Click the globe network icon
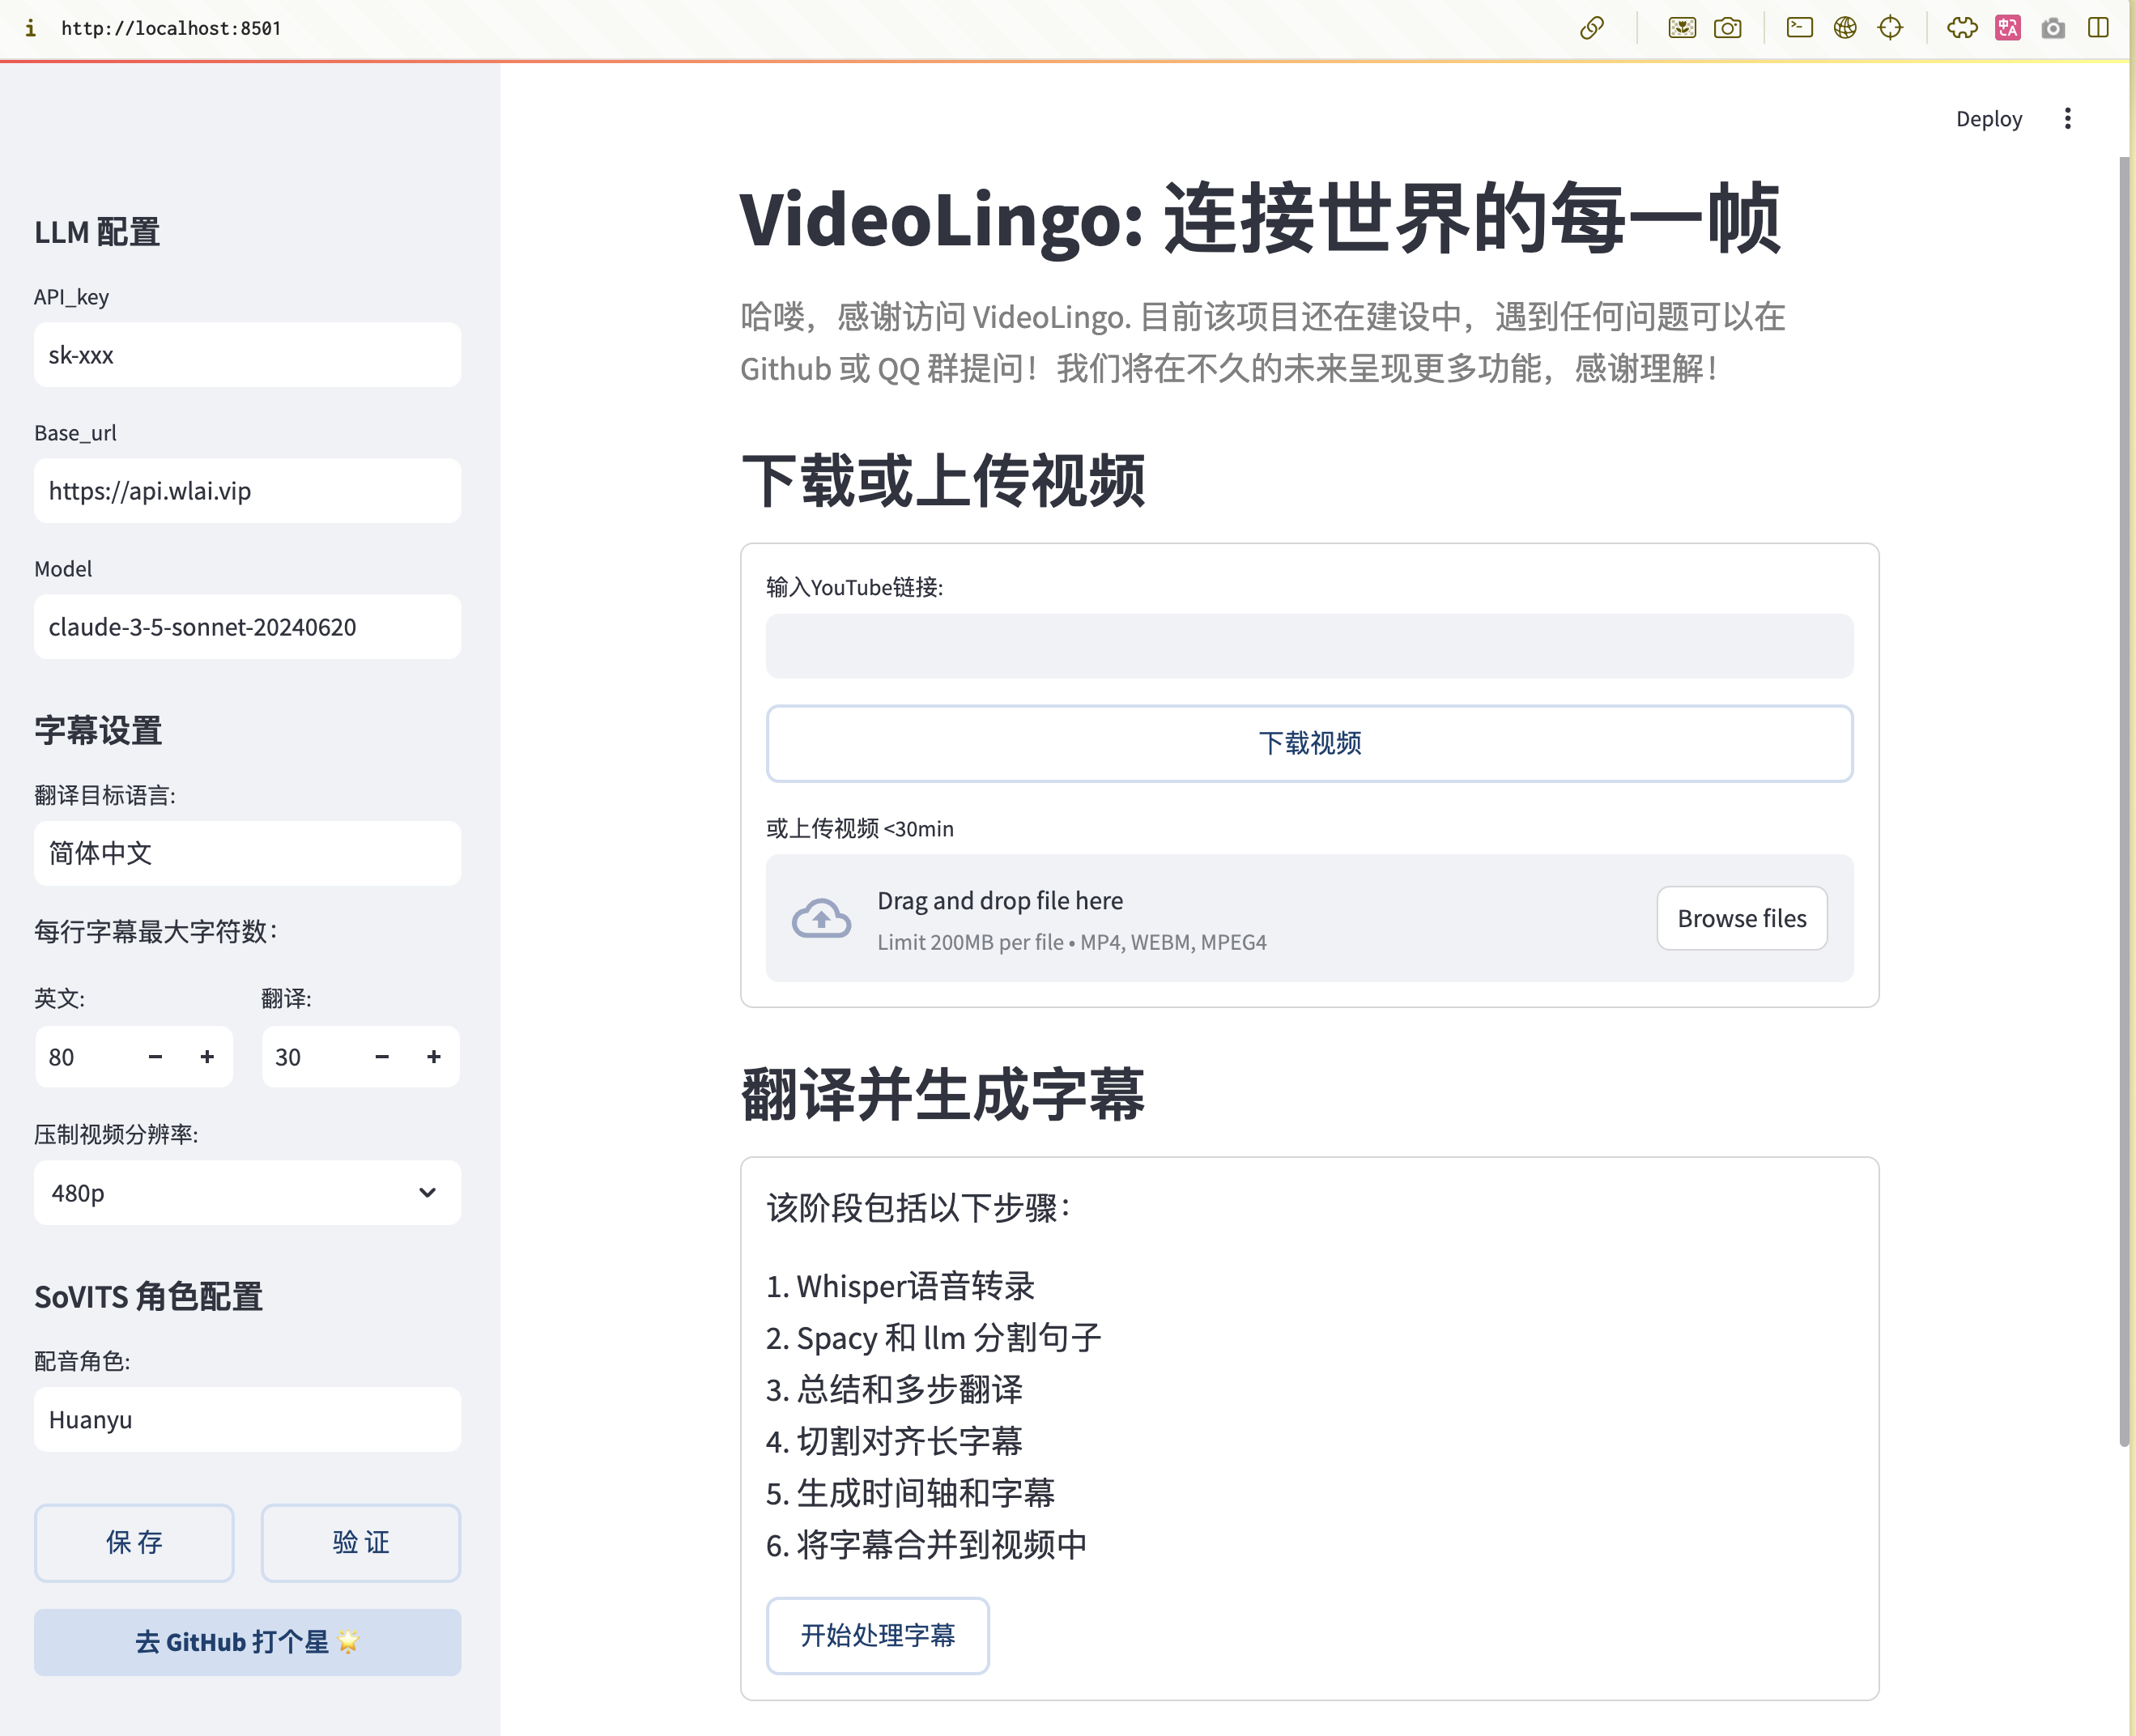The width and height of the screenshot is (2136, 1736). (1845, 28)
